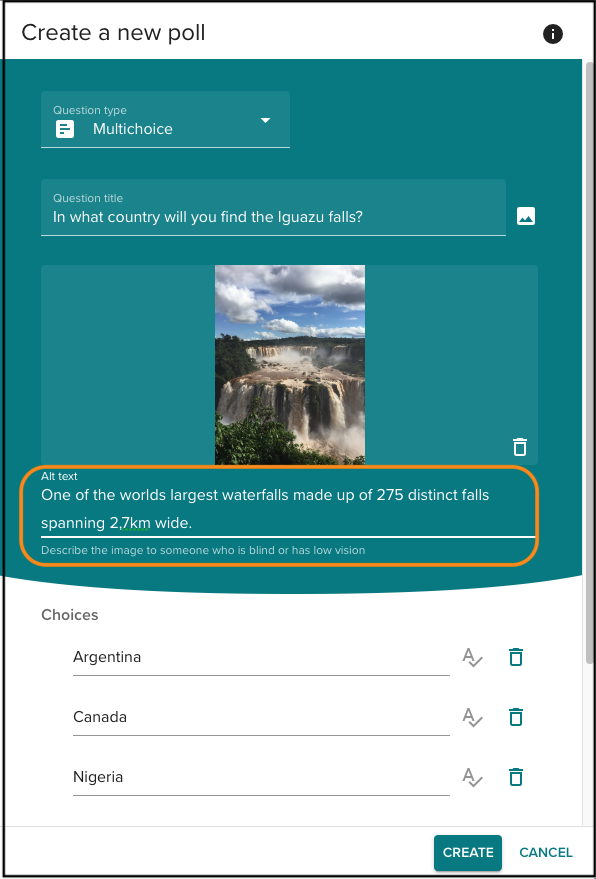
Task: Mark Argentina as the correct answer
Action: 472,657
